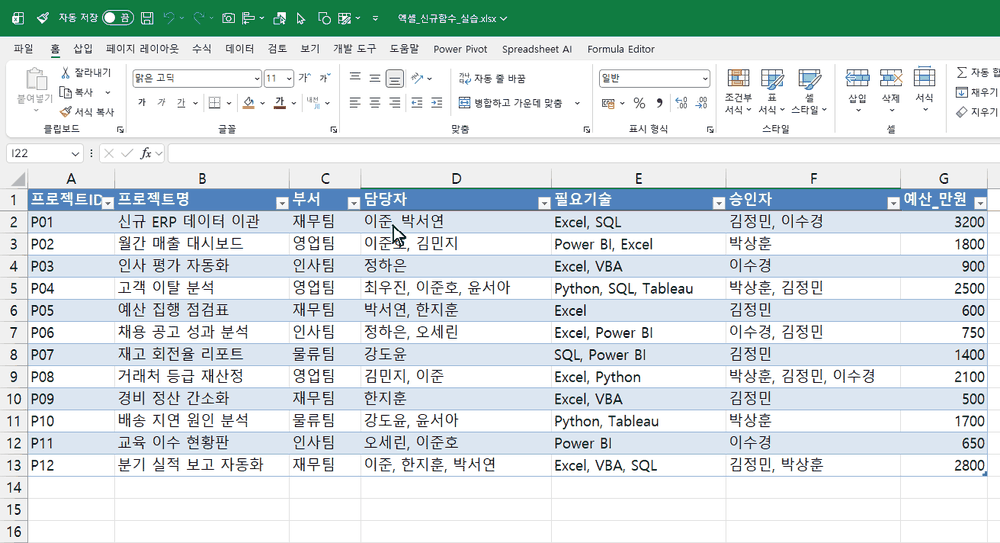Image resolution: width=1000 pixels, height=543 pixels.
Task: Click the 서식 복사 format painter
Action: pos(87,112)
